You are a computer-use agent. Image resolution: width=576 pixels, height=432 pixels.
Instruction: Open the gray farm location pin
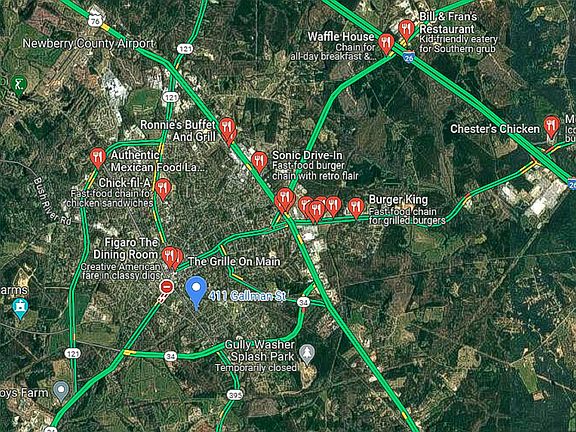61,390
